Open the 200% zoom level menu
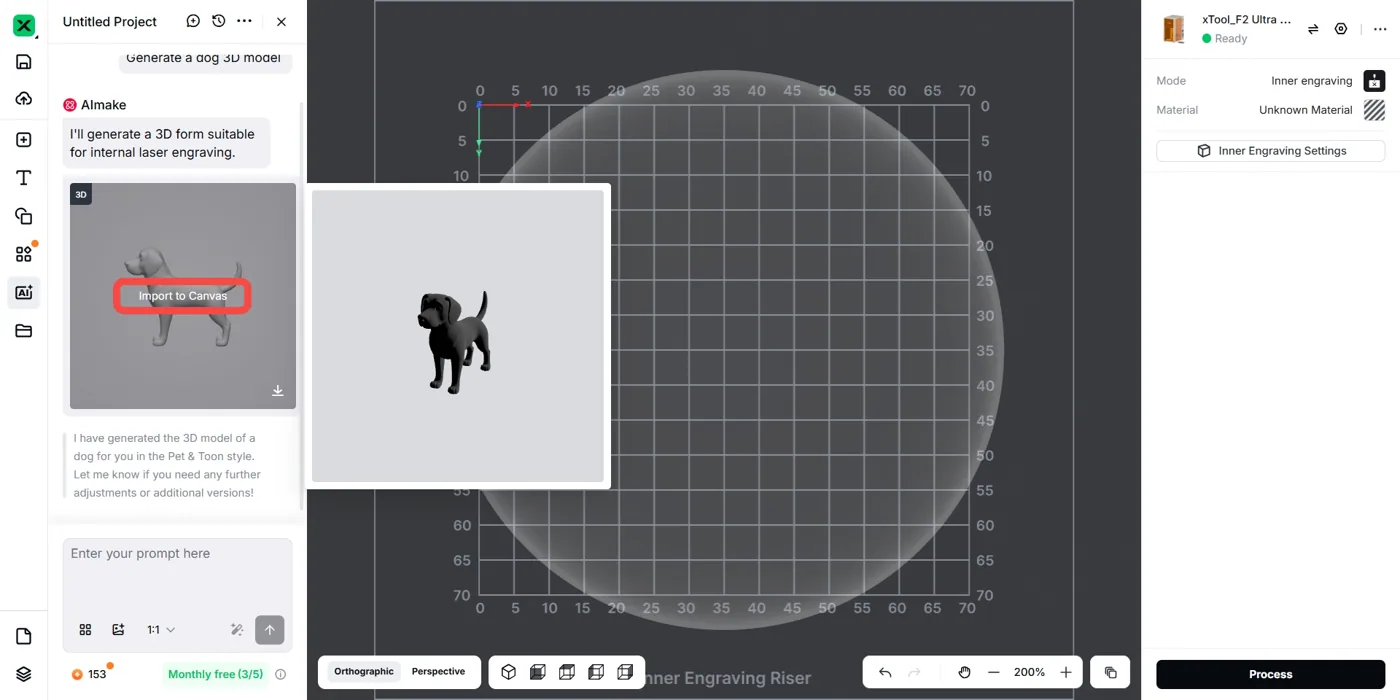This screenshot has height=700, width=1400. 1029,673
